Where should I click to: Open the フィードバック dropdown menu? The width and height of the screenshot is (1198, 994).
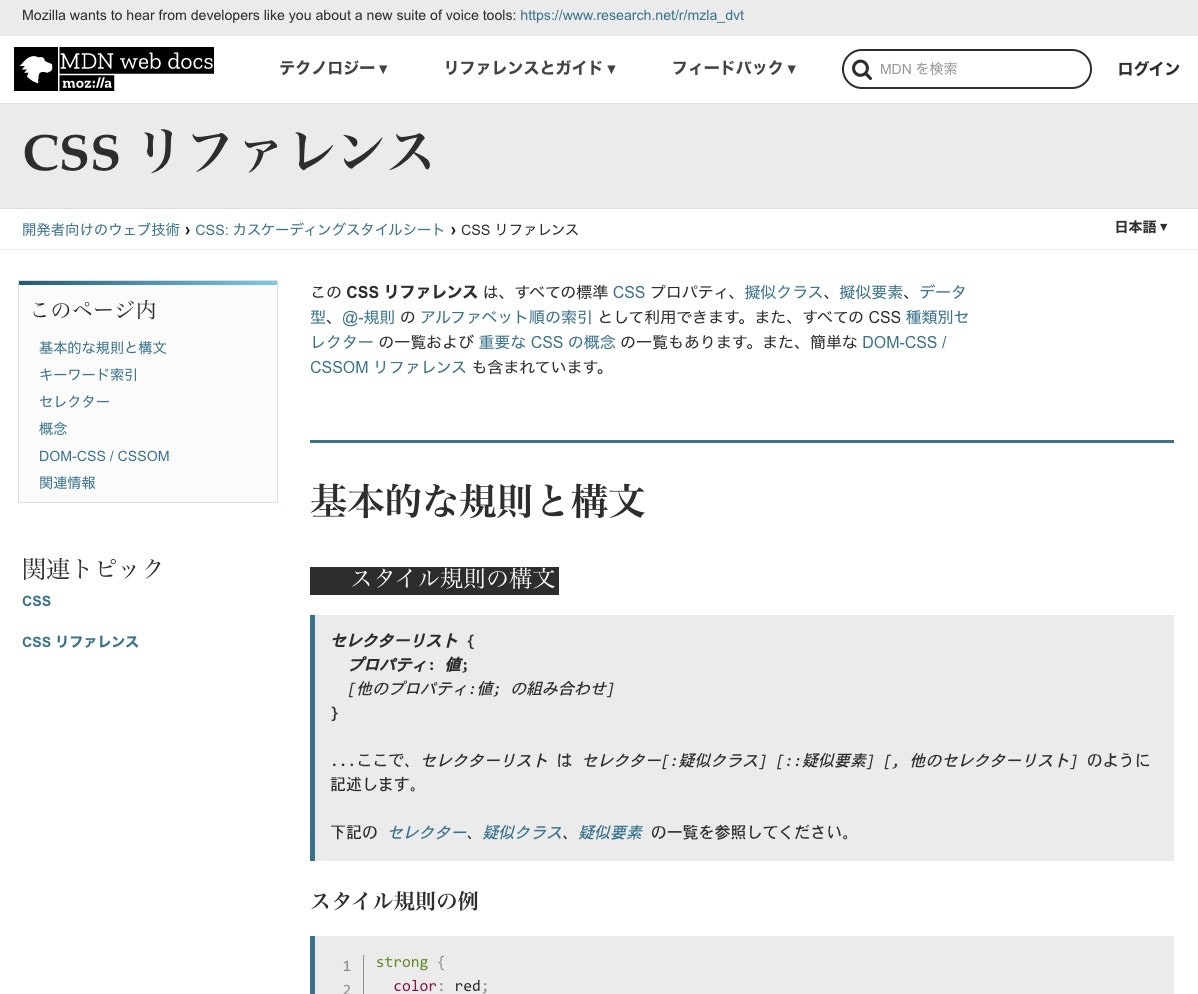(733, 68)
